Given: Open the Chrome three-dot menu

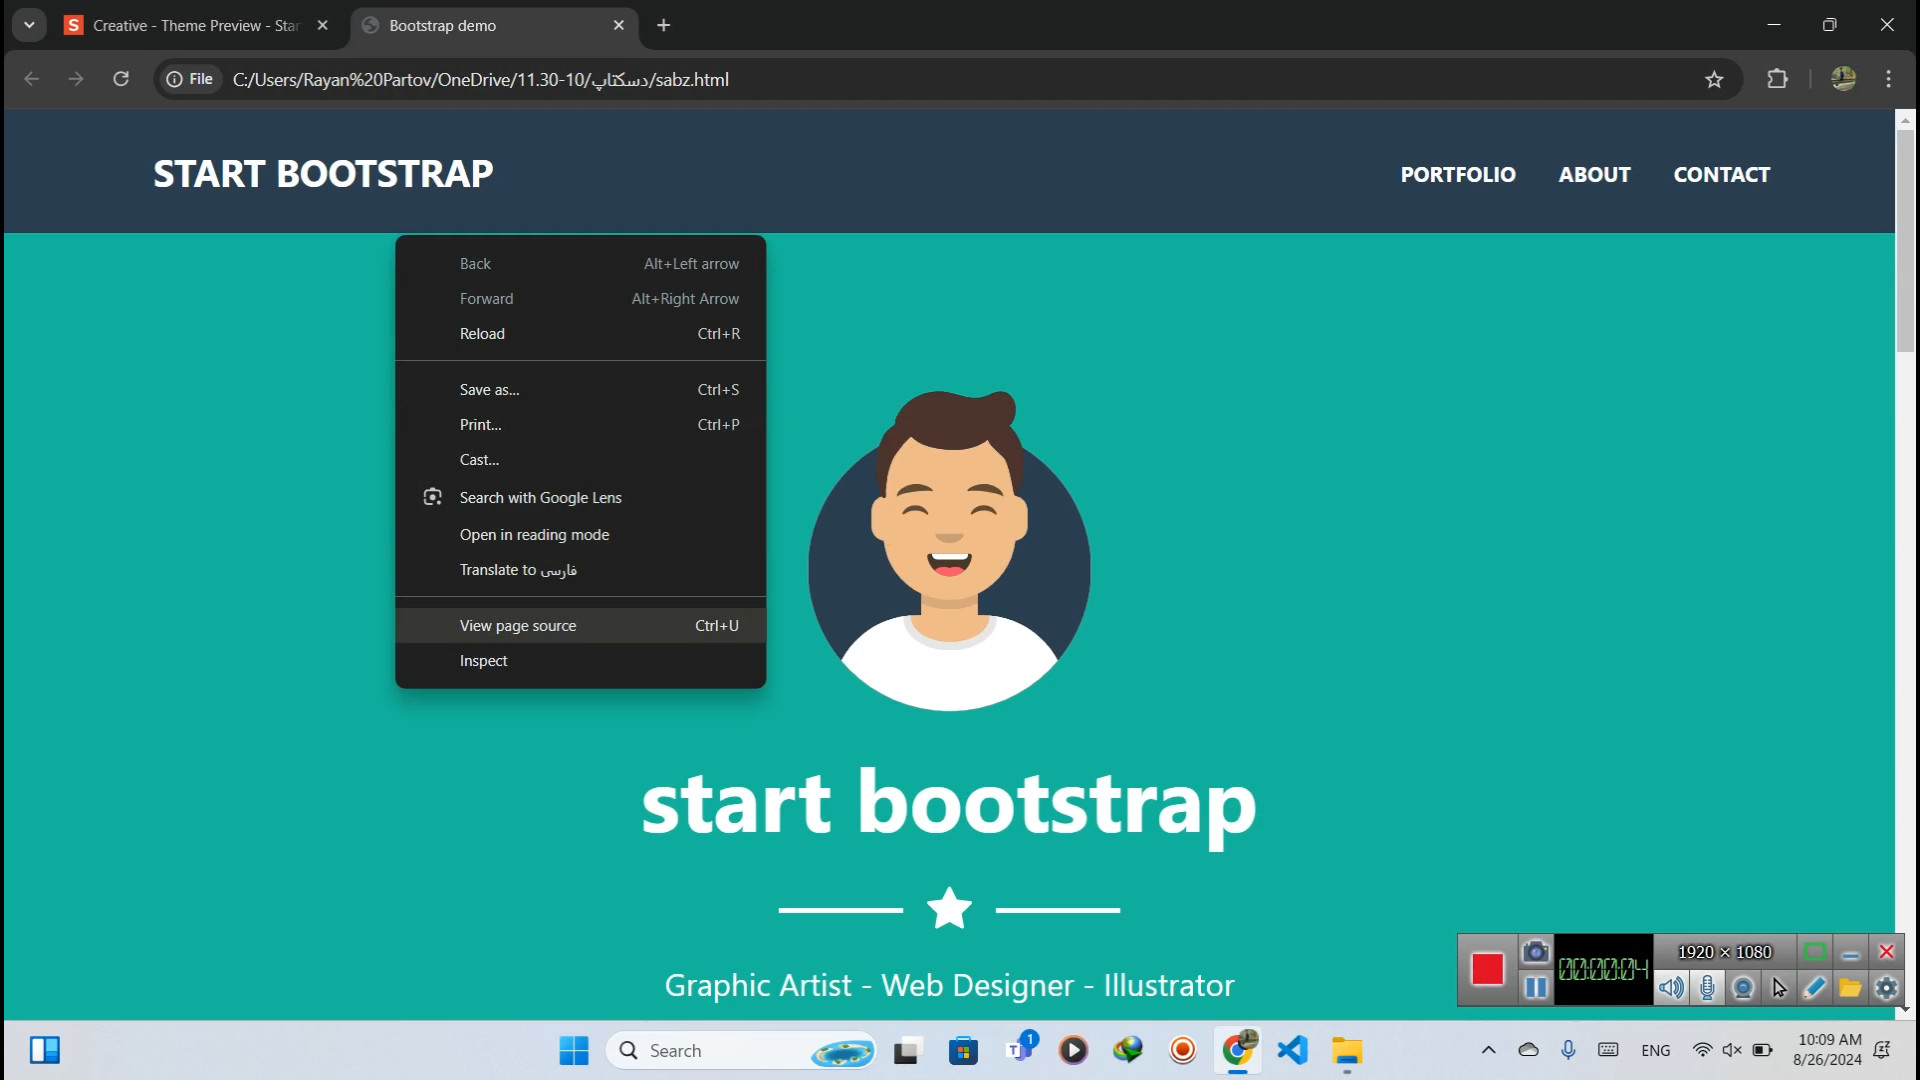Looking at the screenshot, I should pyautogui.click(x=1888, y=79).
